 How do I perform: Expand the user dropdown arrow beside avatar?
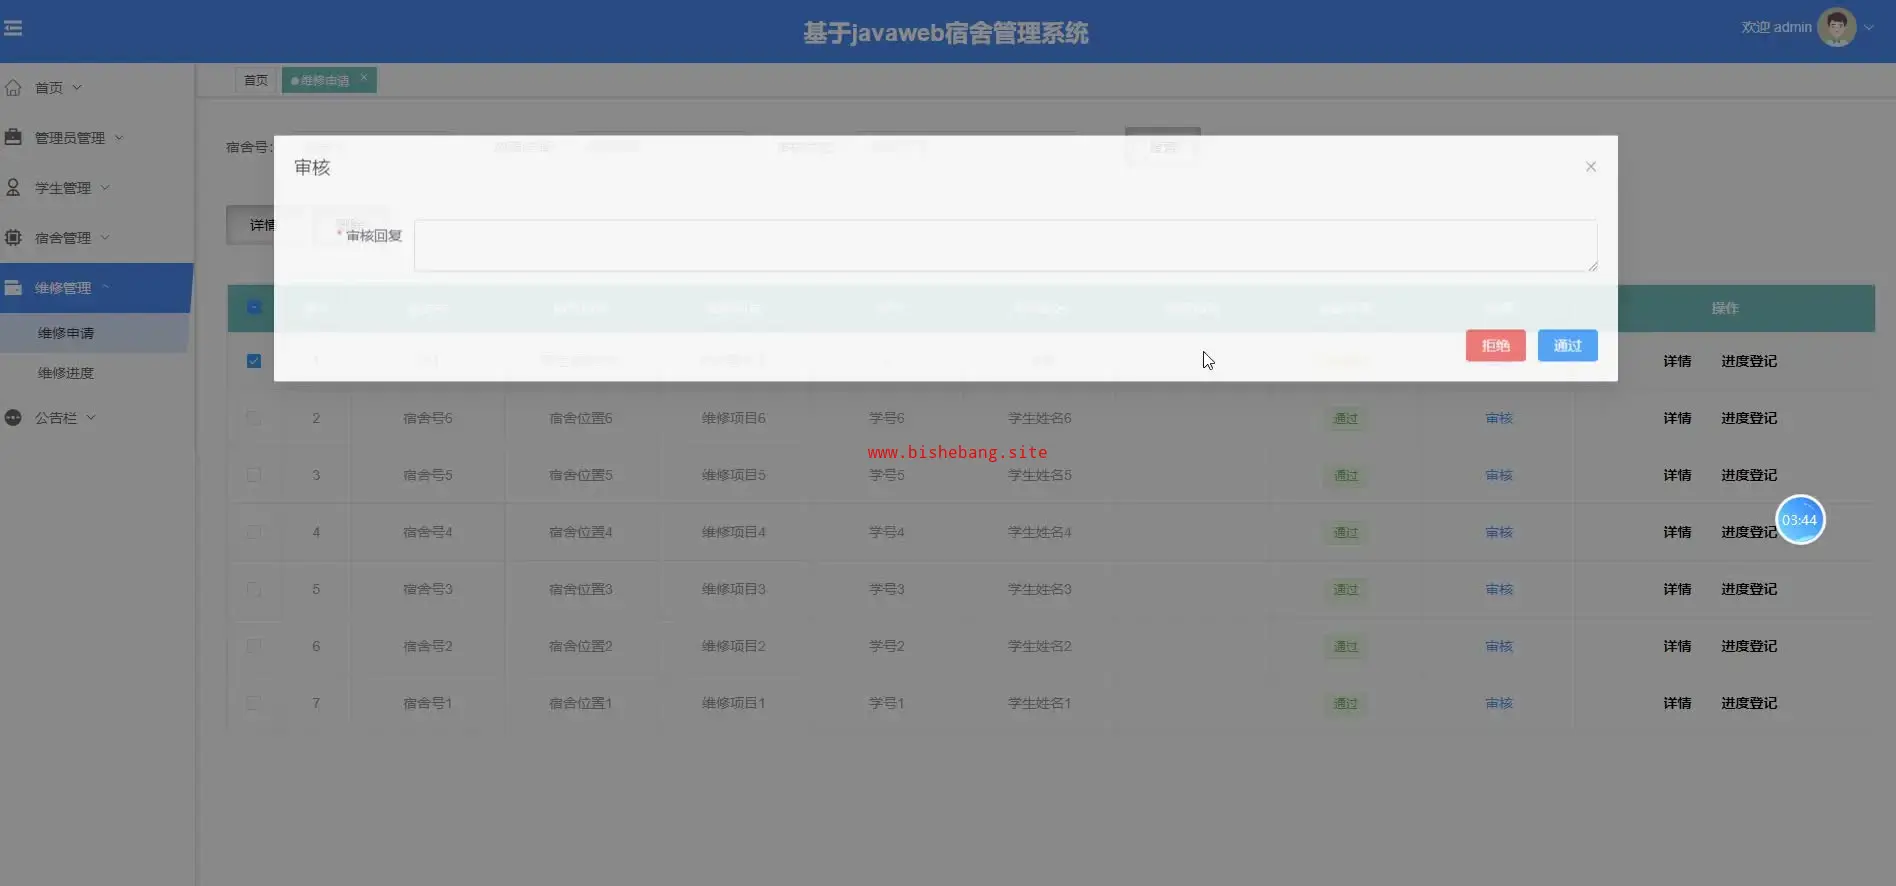pos(1868,28)
